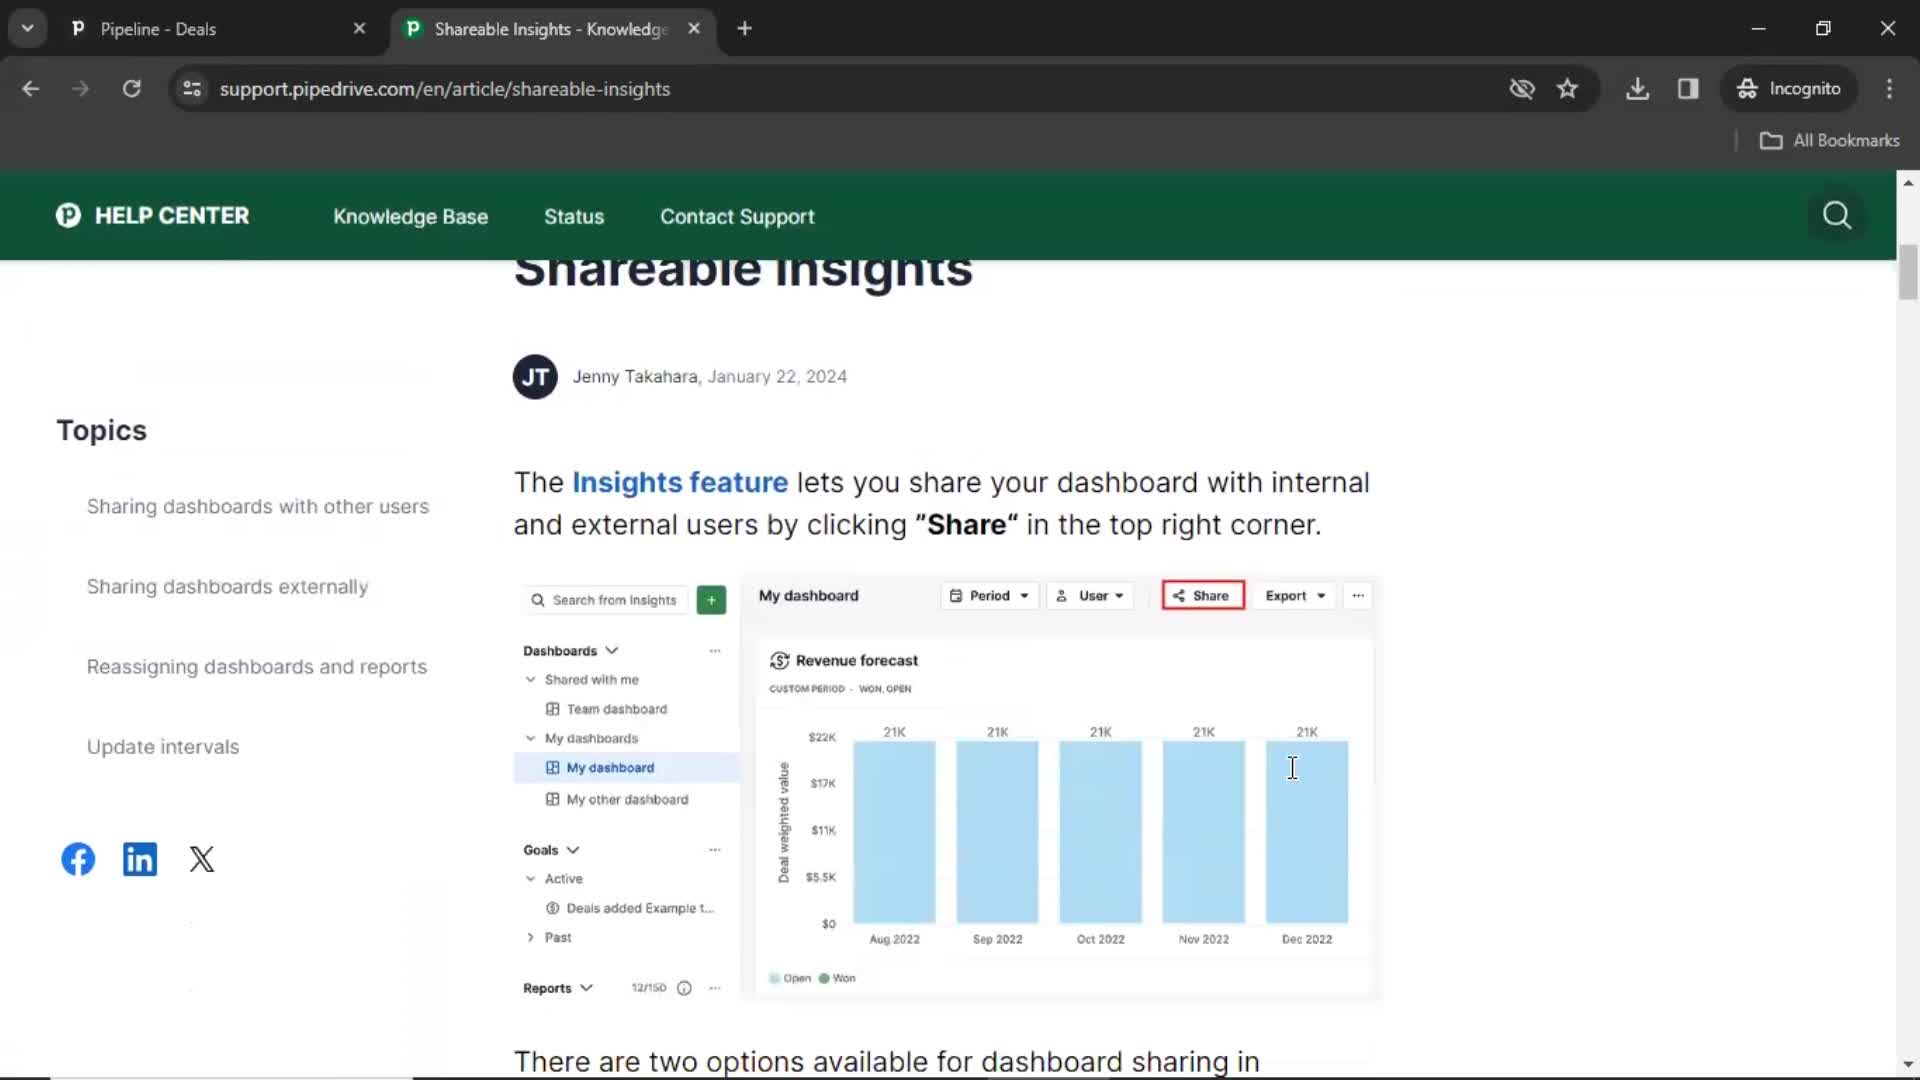This screenshot has width=1920, height=1080.
Task: Bookmark this page with the star icon
Action: pyautogui.click(x=1567, y=88)
